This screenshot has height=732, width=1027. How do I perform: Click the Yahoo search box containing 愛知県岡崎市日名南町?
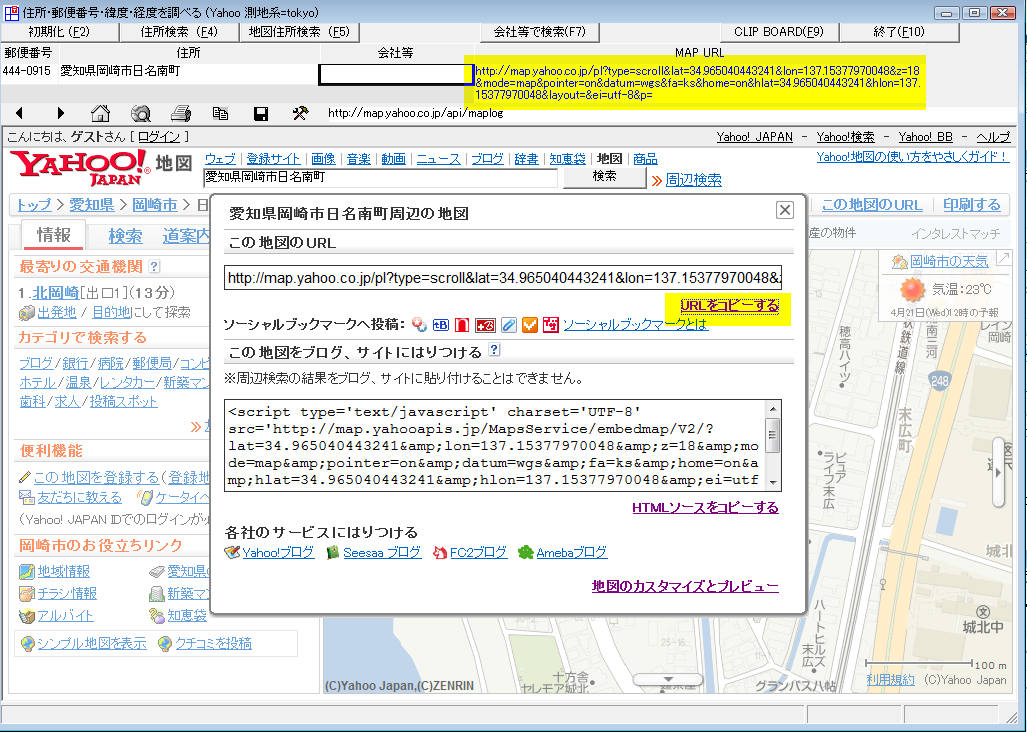pos(381,177)
